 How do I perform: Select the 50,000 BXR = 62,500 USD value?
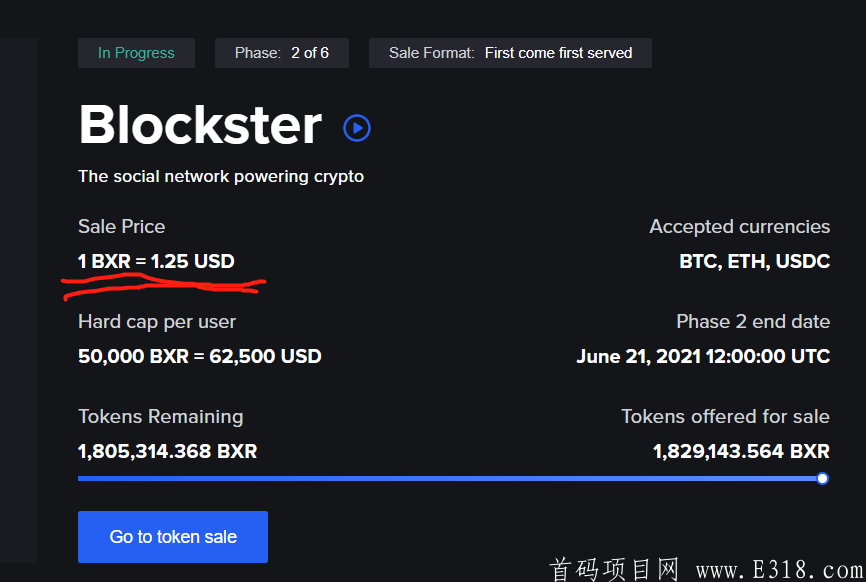point(200,356)
